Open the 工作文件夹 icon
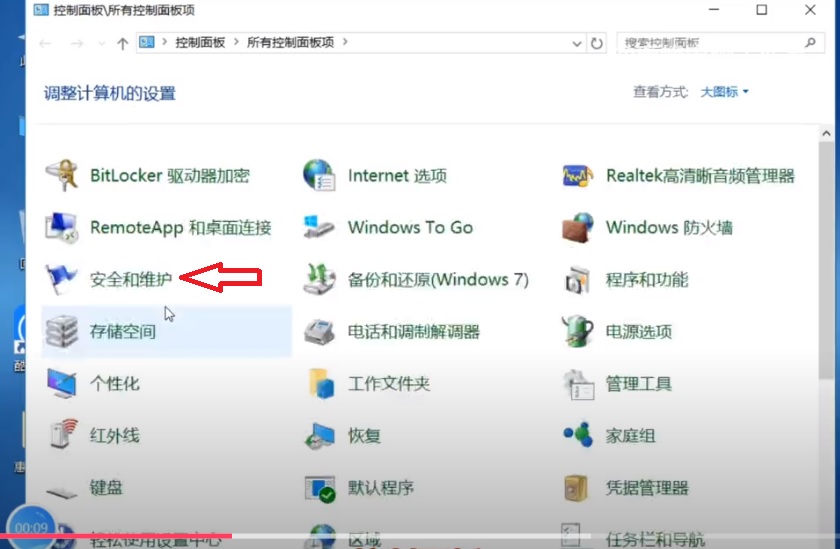 pyautogui.click(x=322, y=383)
